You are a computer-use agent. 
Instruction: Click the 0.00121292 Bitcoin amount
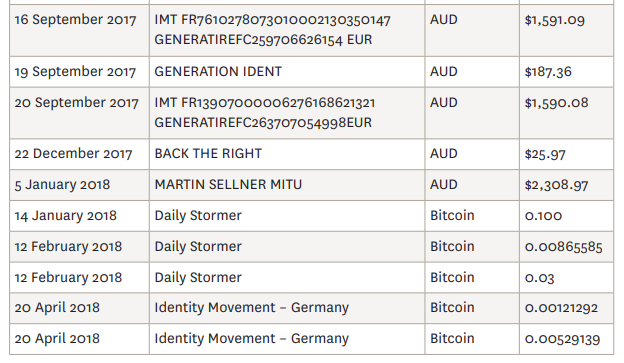[561, 308]
